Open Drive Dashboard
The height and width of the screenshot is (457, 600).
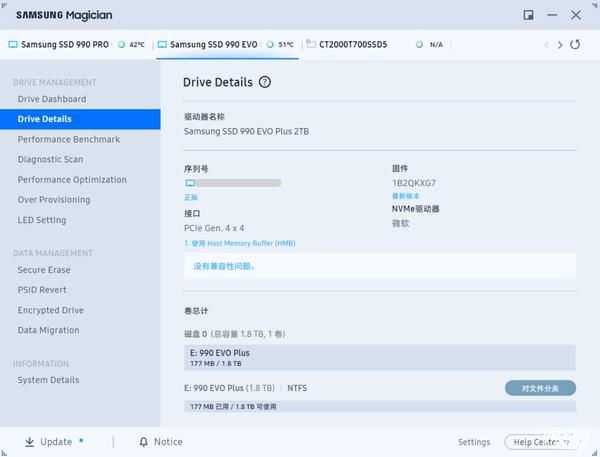click(x=52, y=99)
